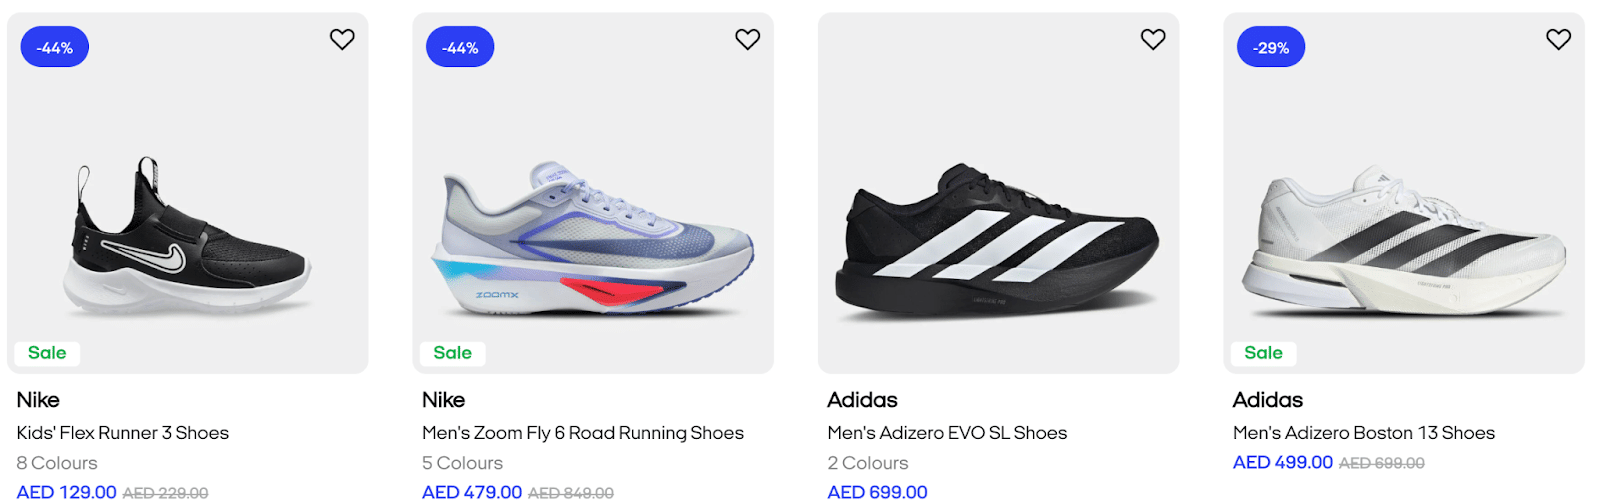Screen dimensions: 1600x500
Task: Toggle wishlist heart on Adizero EVO SL
Action: pos(1153,39)
